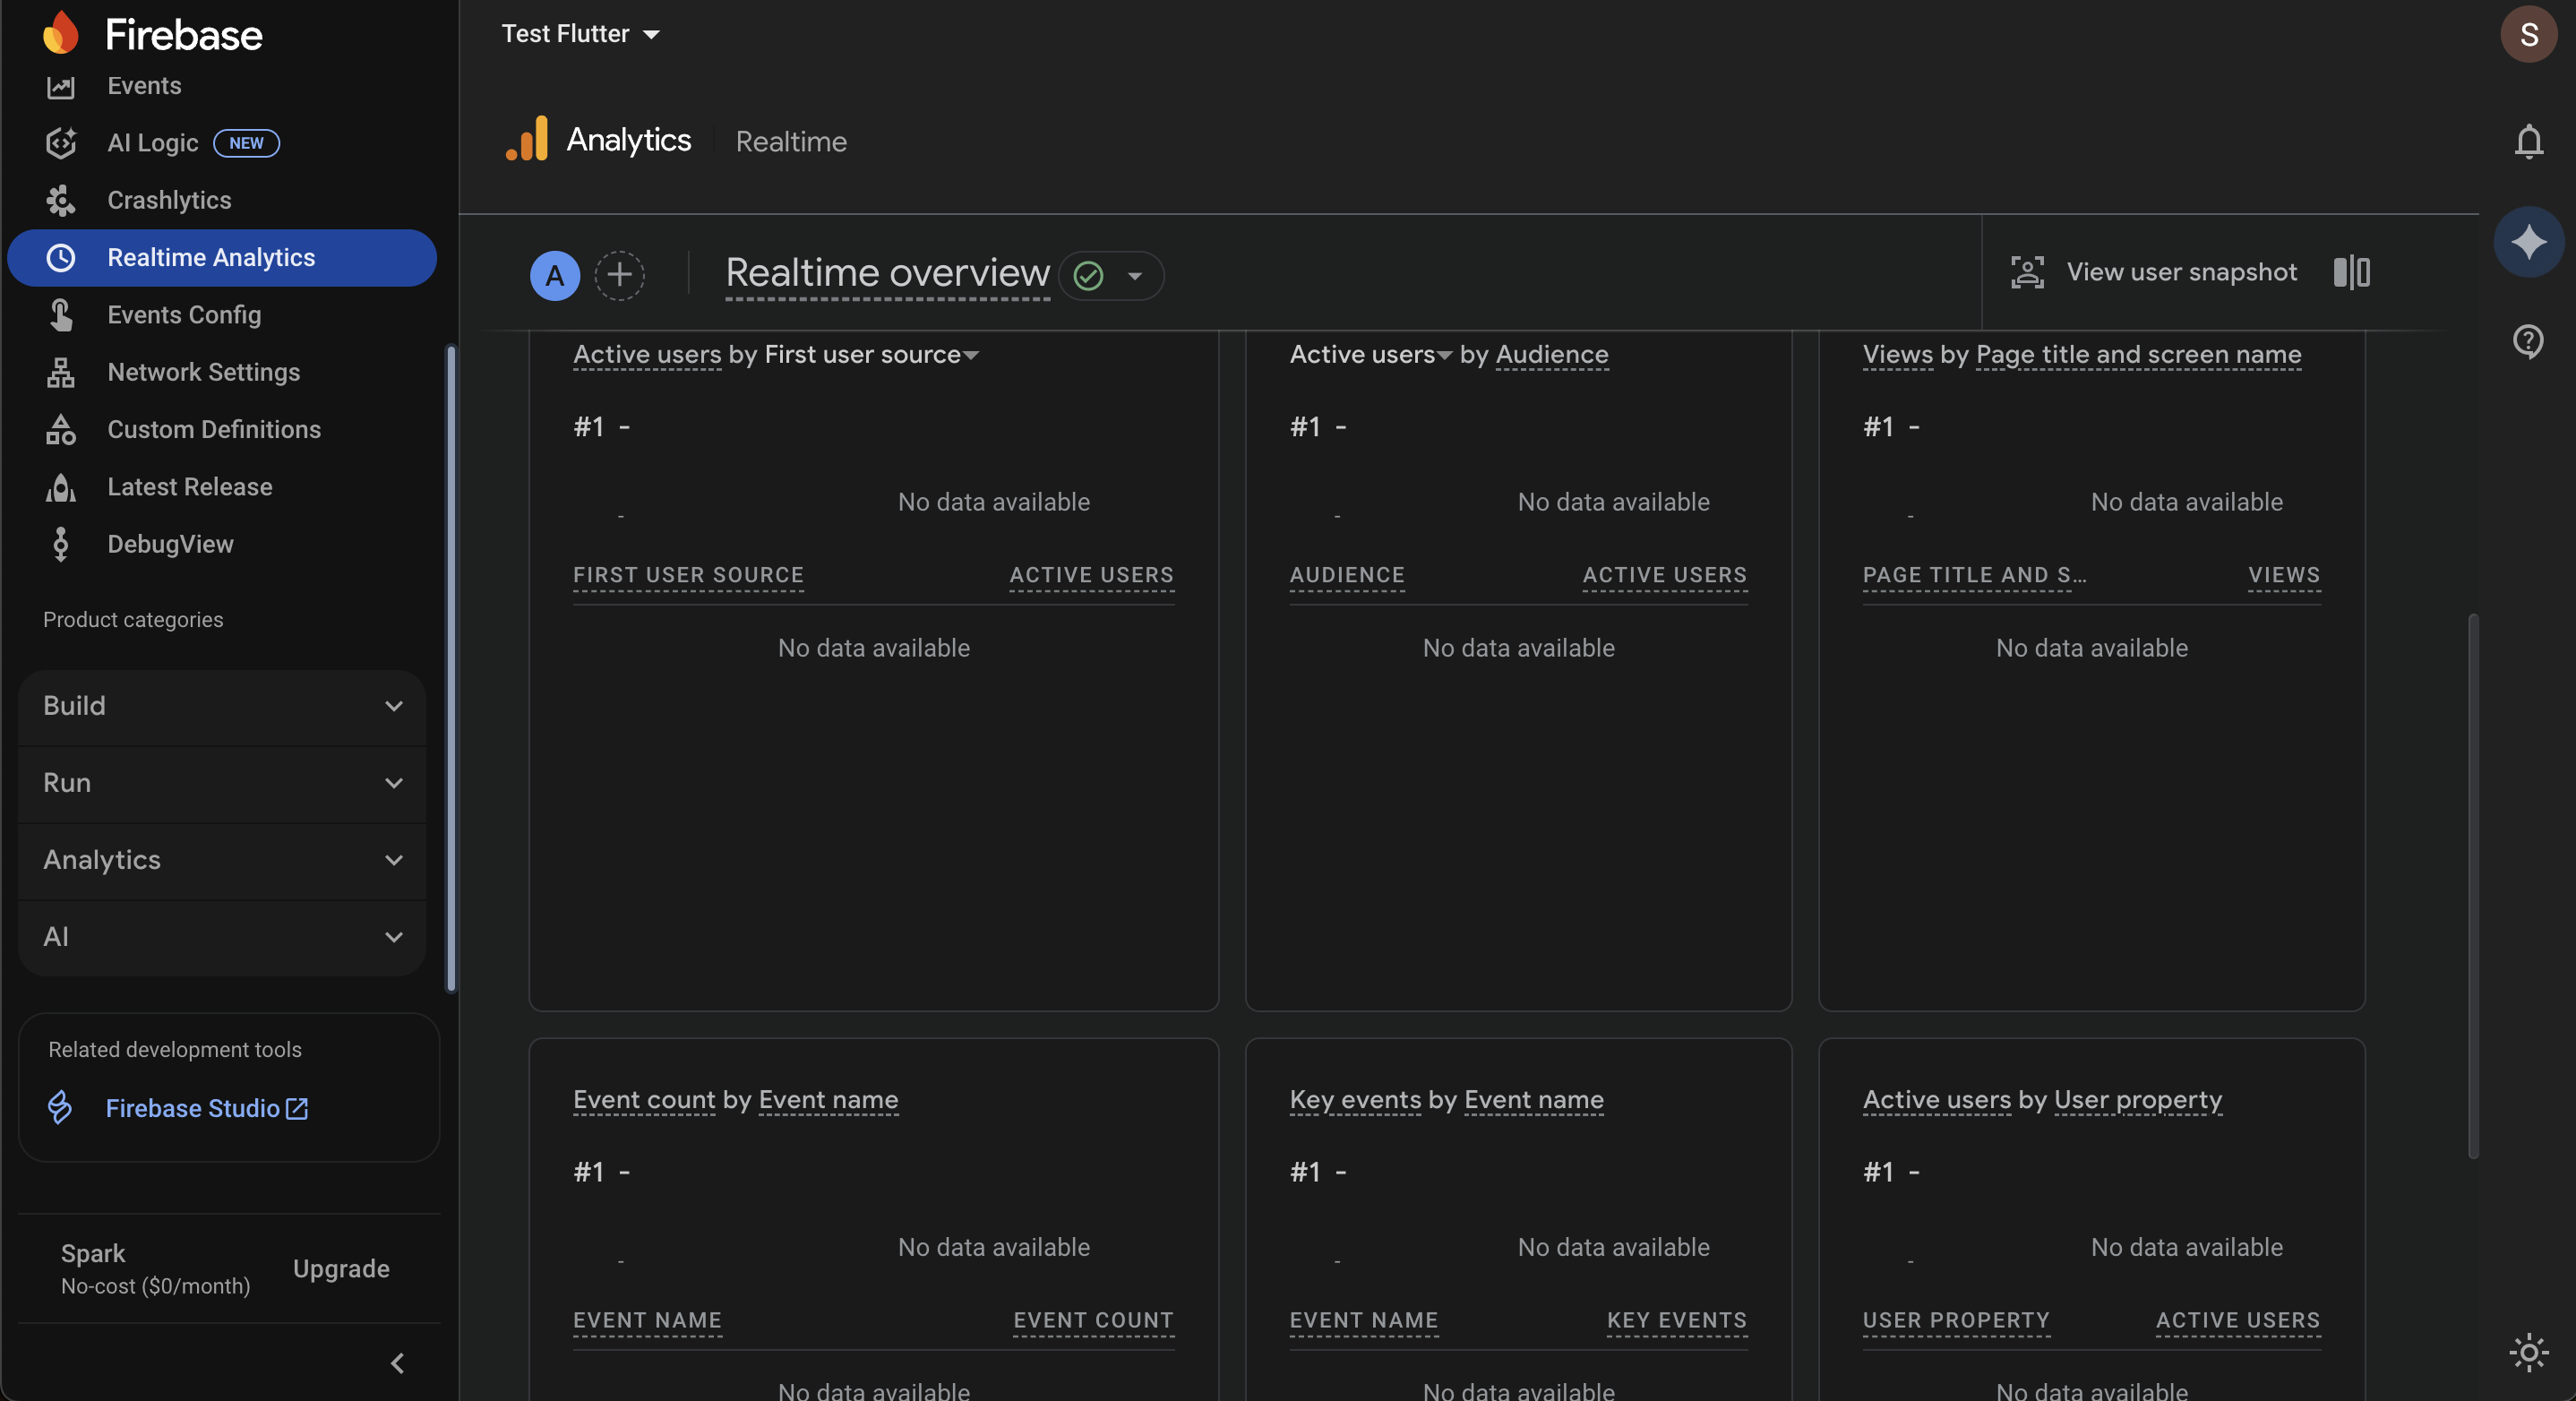Collapse the sidebar with the left chevron
The width and height of the screenshot is (2576, 1401).
point(397,1363)
